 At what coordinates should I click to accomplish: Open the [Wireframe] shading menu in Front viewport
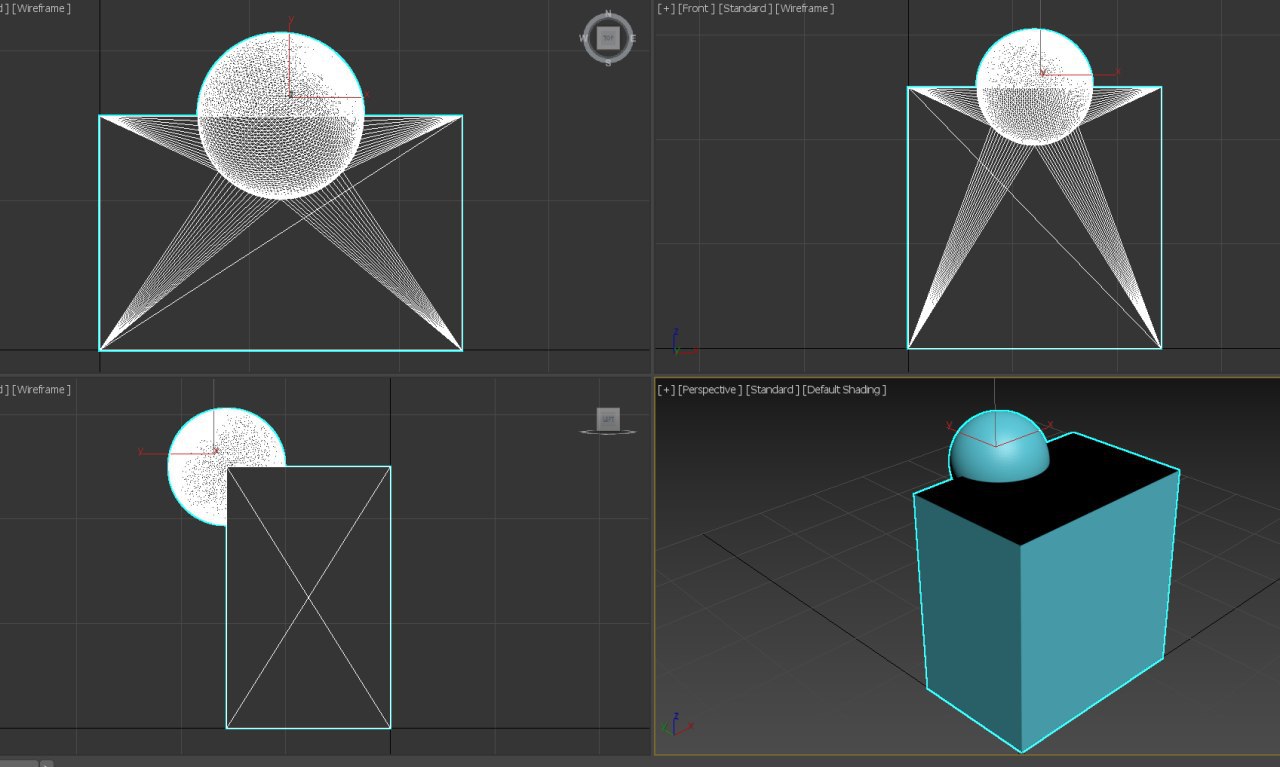point(804,8)
